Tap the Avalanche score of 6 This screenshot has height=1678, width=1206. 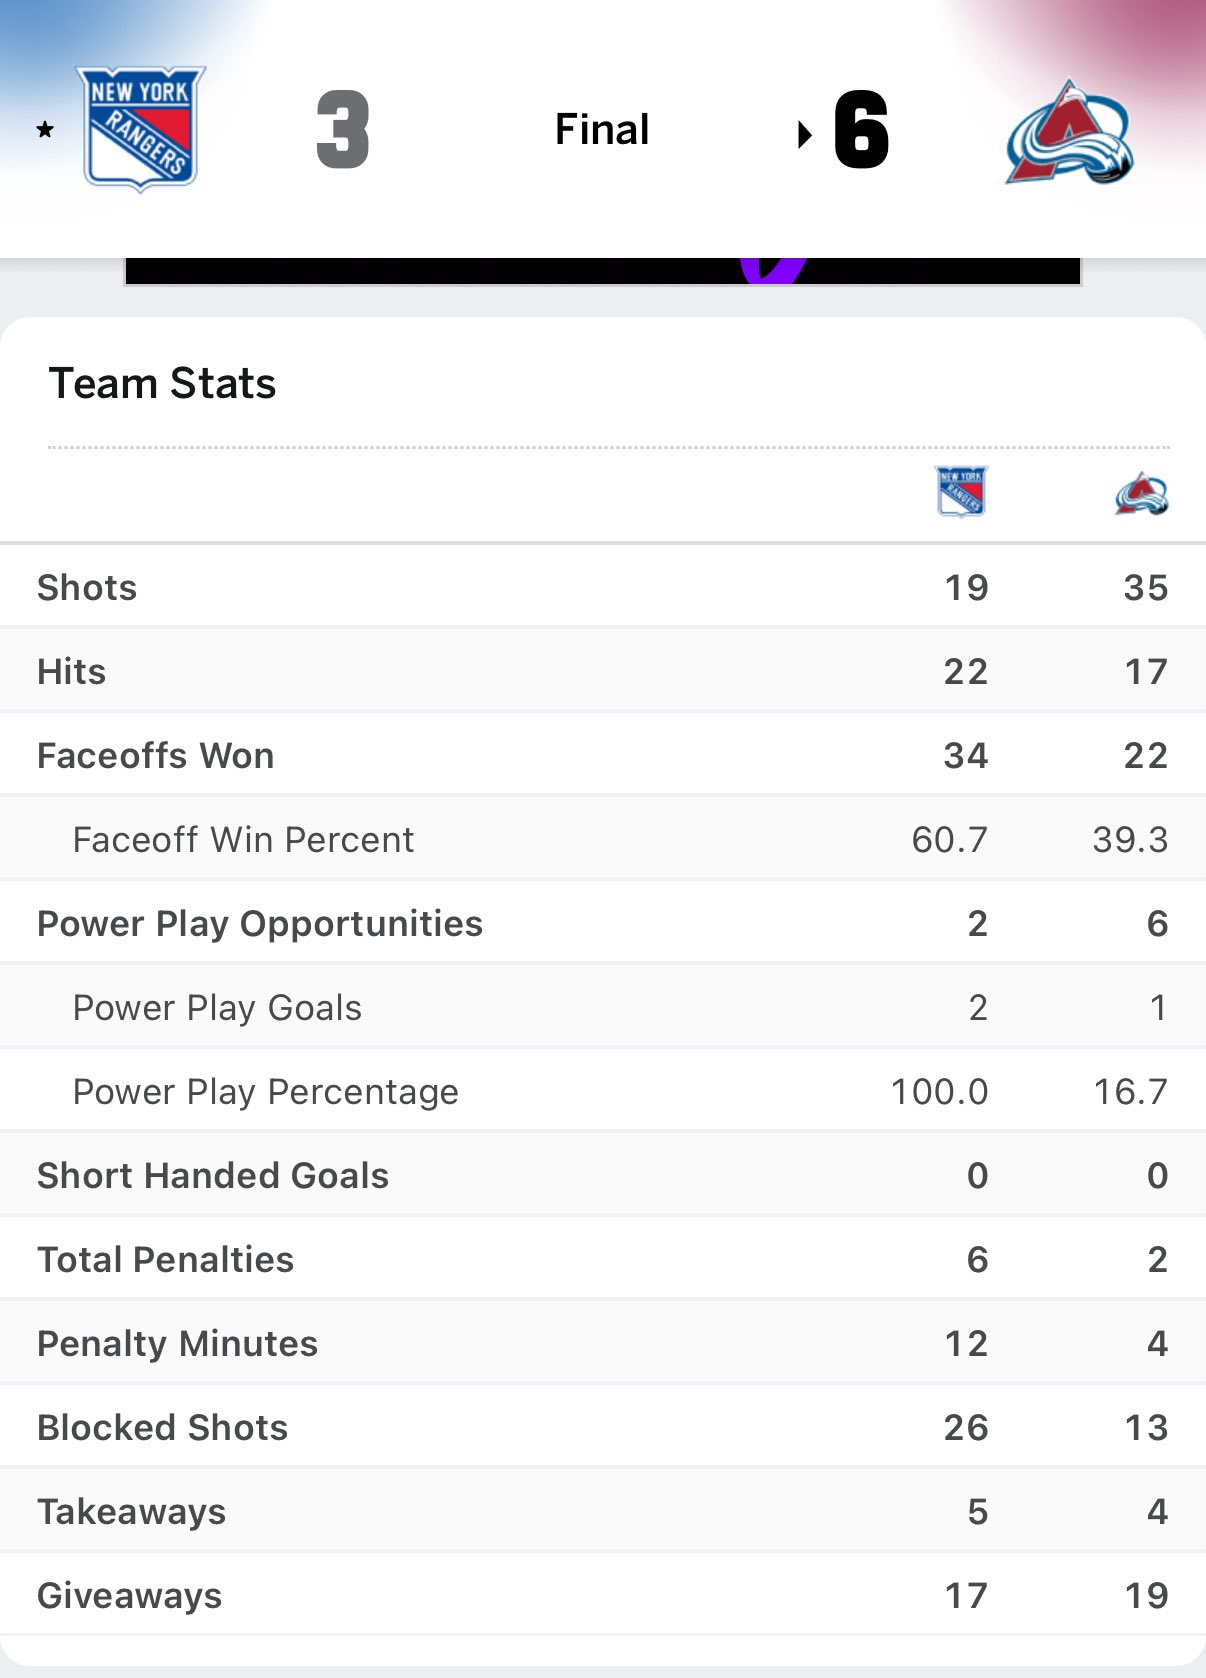pos(861,130)
